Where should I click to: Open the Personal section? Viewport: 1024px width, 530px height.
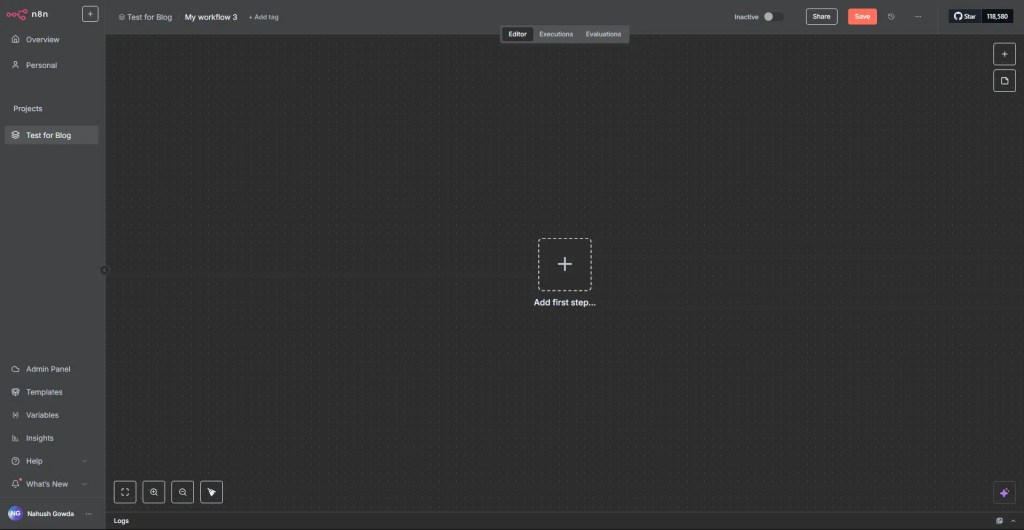point(51,65)
